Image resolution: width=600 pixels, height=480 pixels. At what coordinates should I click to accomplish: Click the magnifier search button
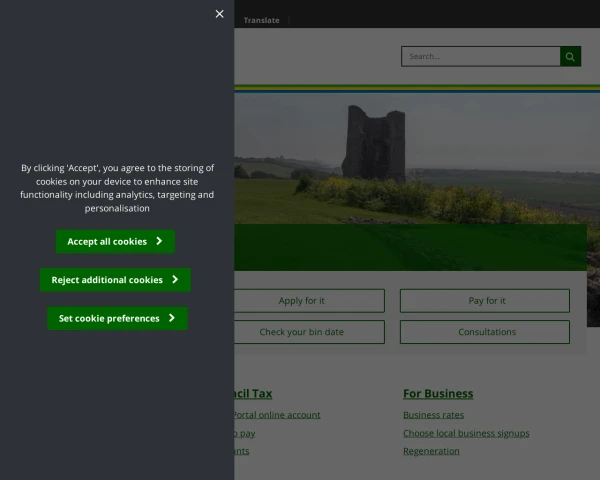tap(570, 57)
